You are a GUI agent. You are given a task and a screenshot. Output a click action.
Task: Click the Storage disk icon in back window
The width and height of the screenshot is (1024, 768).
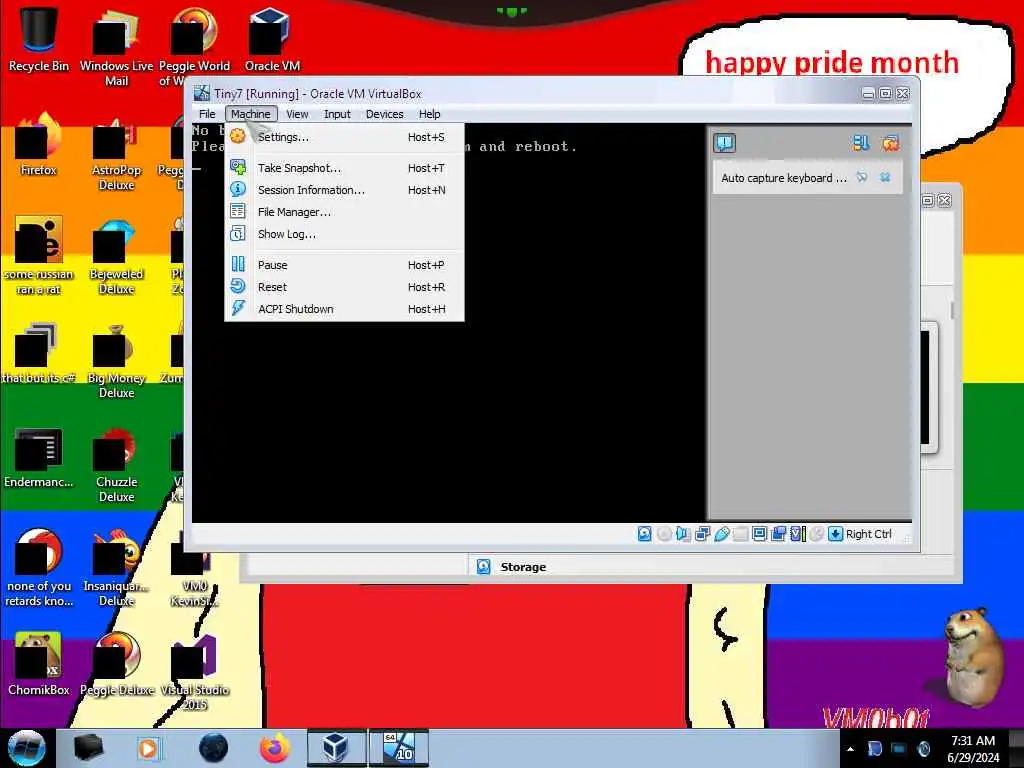coord(483,567)
